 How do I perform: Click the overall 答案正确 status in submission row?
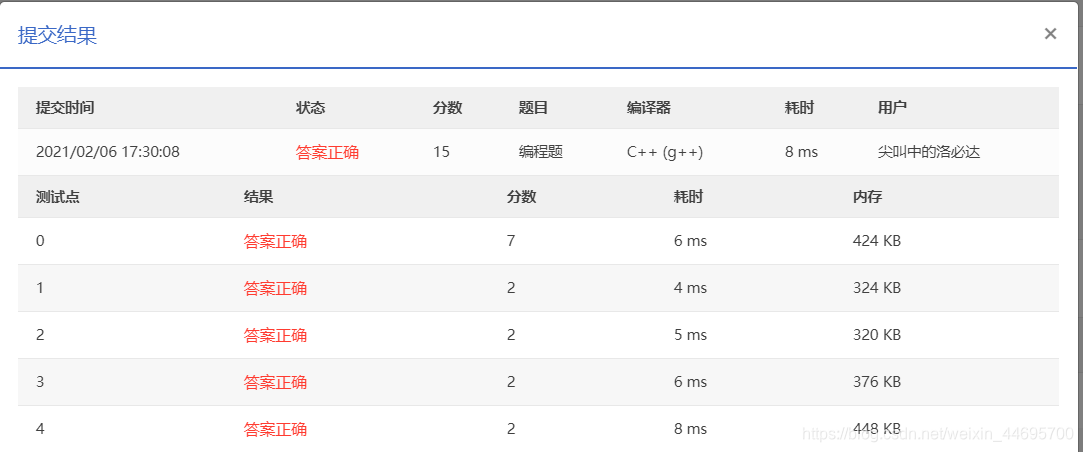click(327, 152)
